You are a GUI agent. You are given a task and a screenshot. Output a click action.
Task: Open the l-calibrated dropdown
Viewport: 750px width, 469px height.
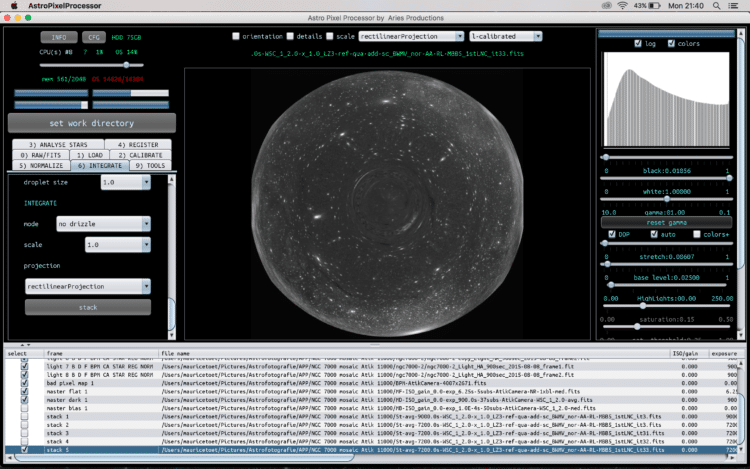click(506, 36)
